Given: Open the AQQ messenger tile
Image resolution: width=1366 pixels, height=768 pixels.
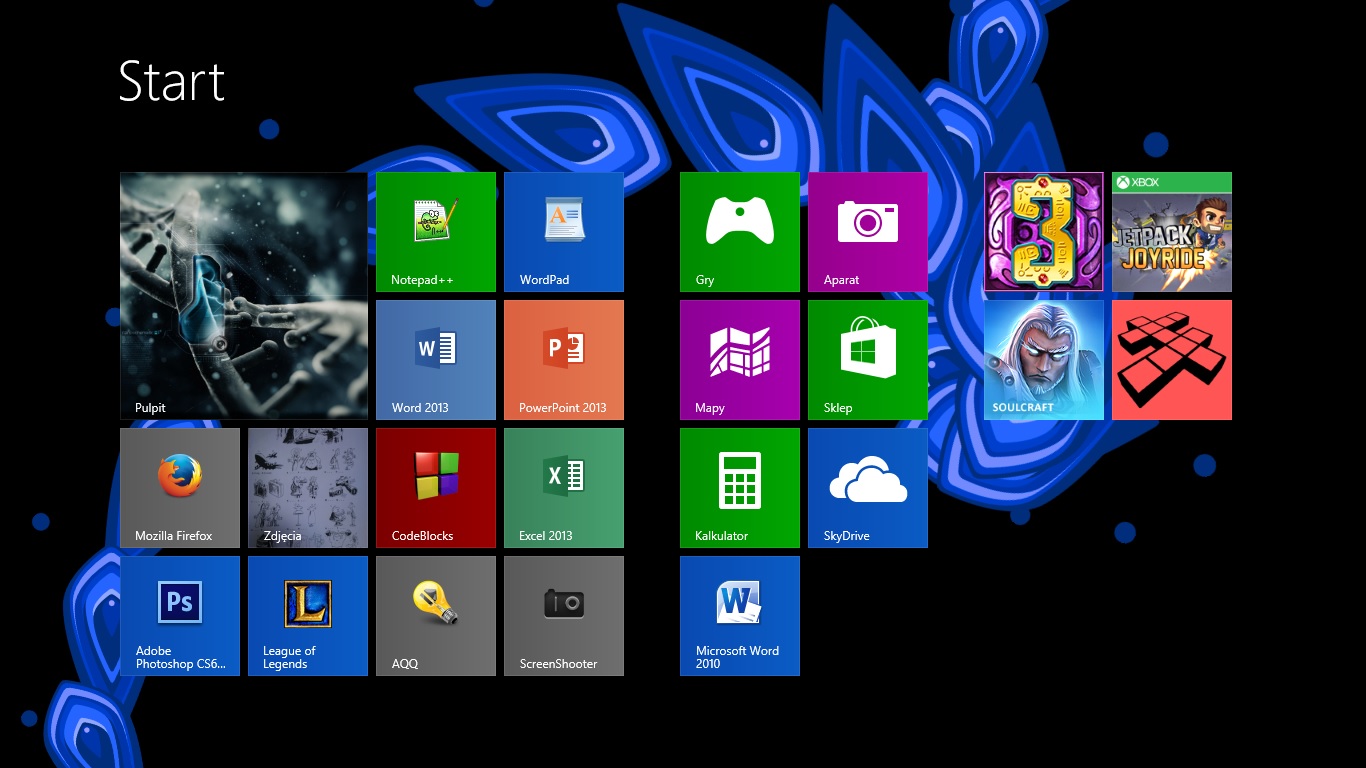Looking at the screenshot, I should point(436,616).
